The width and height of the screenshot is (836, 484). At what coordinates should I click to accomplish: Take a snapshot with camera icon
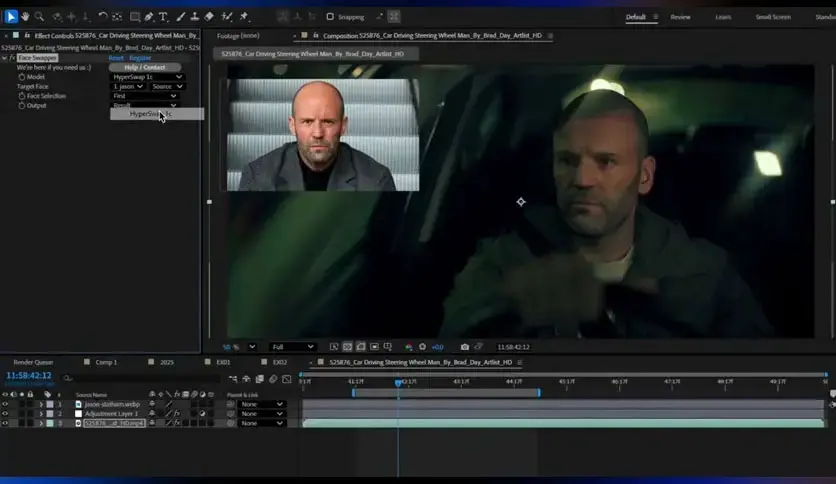[465, 347]
